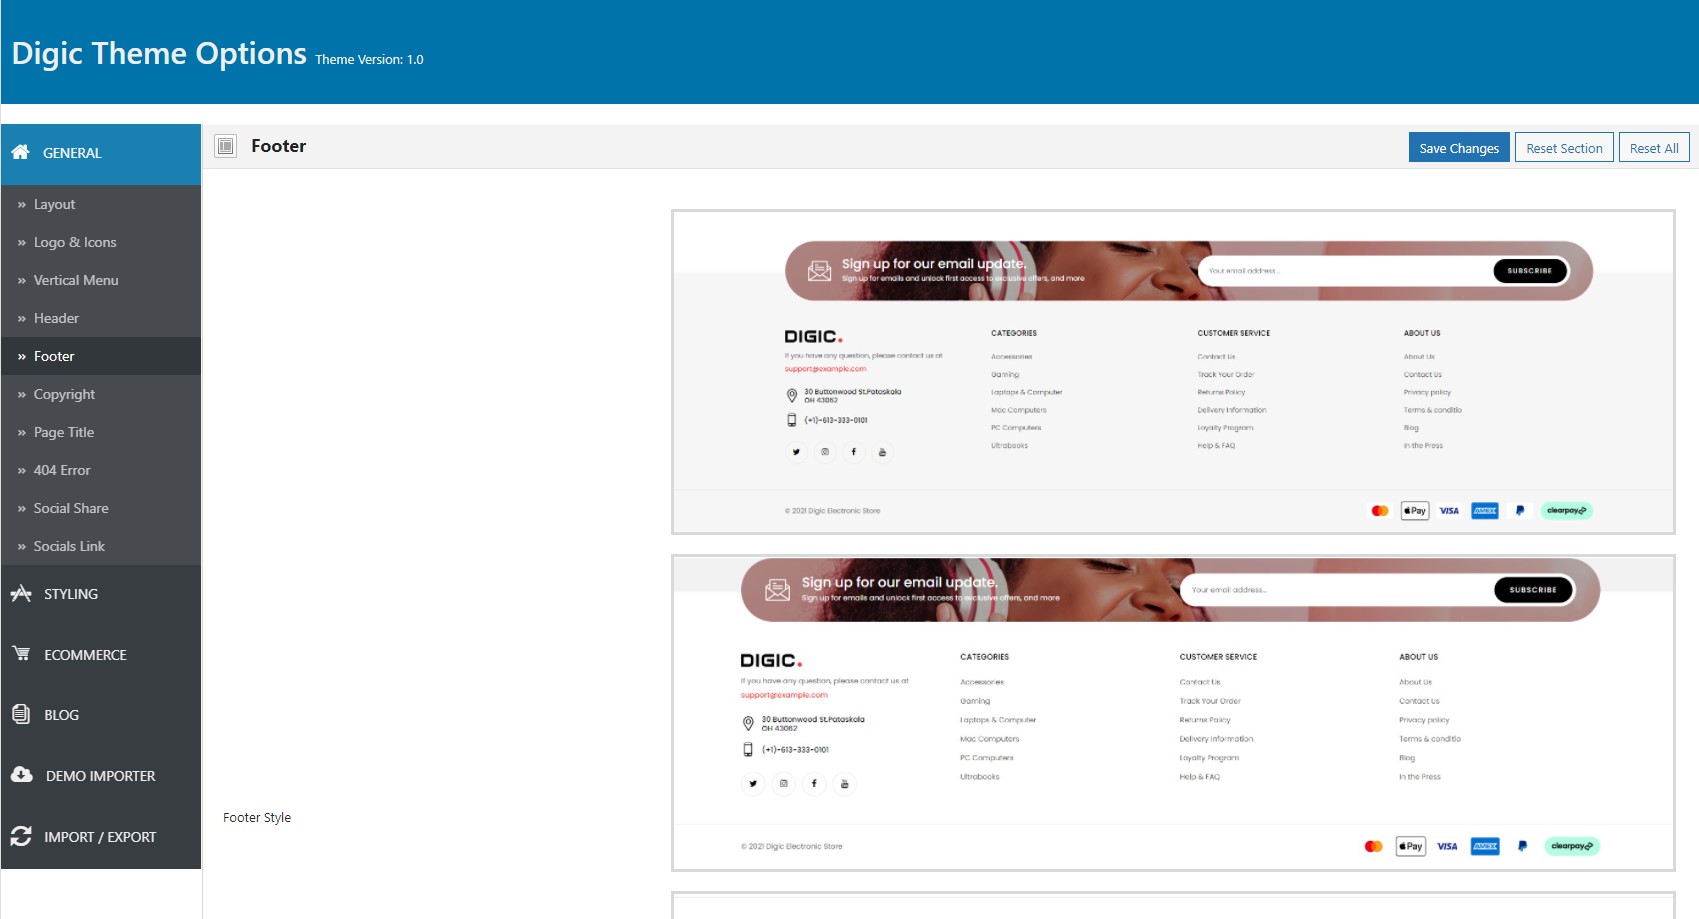Click VISA icon in first footer preview
This screenshot has height=919, width=1699.
click(1449, 511)
